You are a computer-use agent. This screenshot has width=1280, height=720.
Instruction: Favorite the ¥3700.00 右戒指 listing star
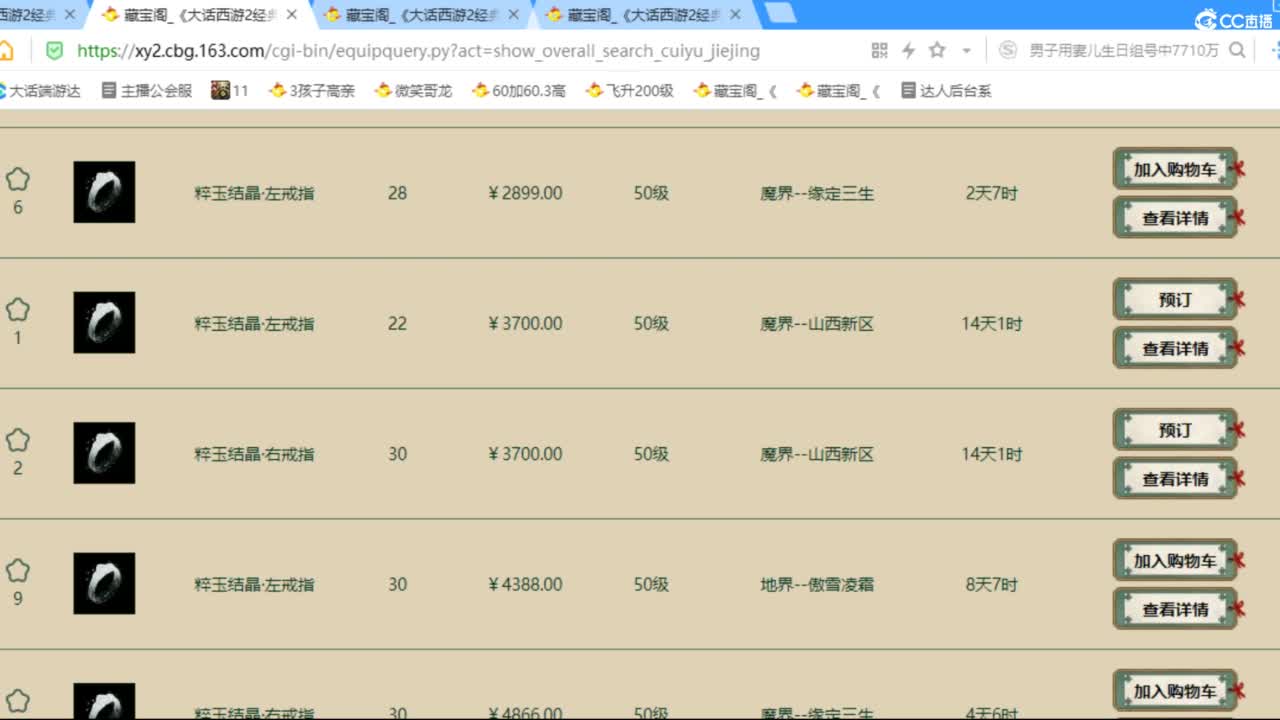pos(17,441)
